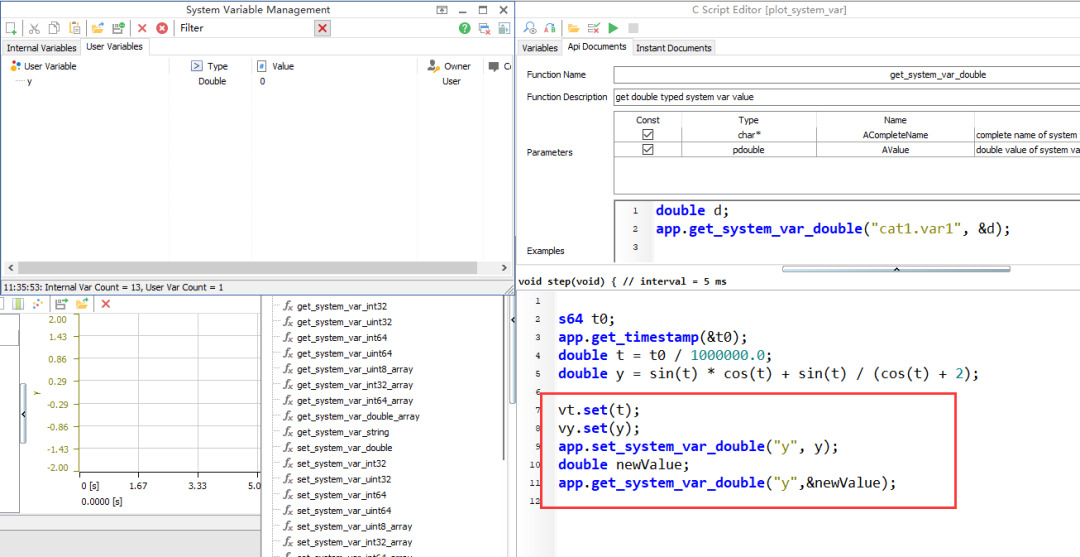This screenshot has width=1080, height=557.
Task: Toggle the Const checkbox for char* parameter
Action: (648, 134)
